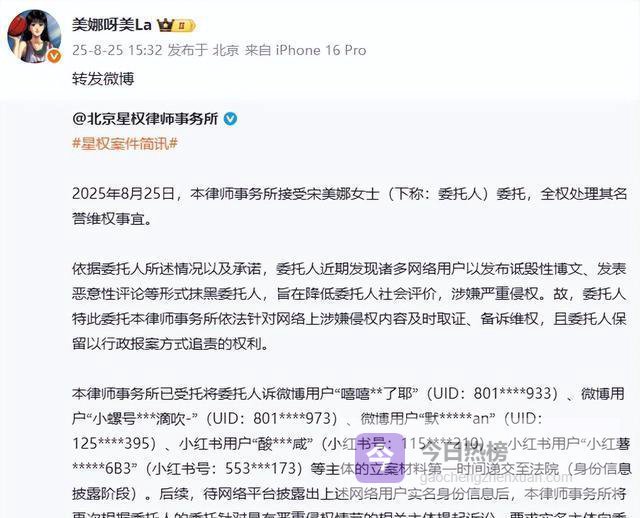Click the paragraph starting 依据委托人所述情况
The image size is (640, 518).
pyautogui.click(x=349, y=306)
